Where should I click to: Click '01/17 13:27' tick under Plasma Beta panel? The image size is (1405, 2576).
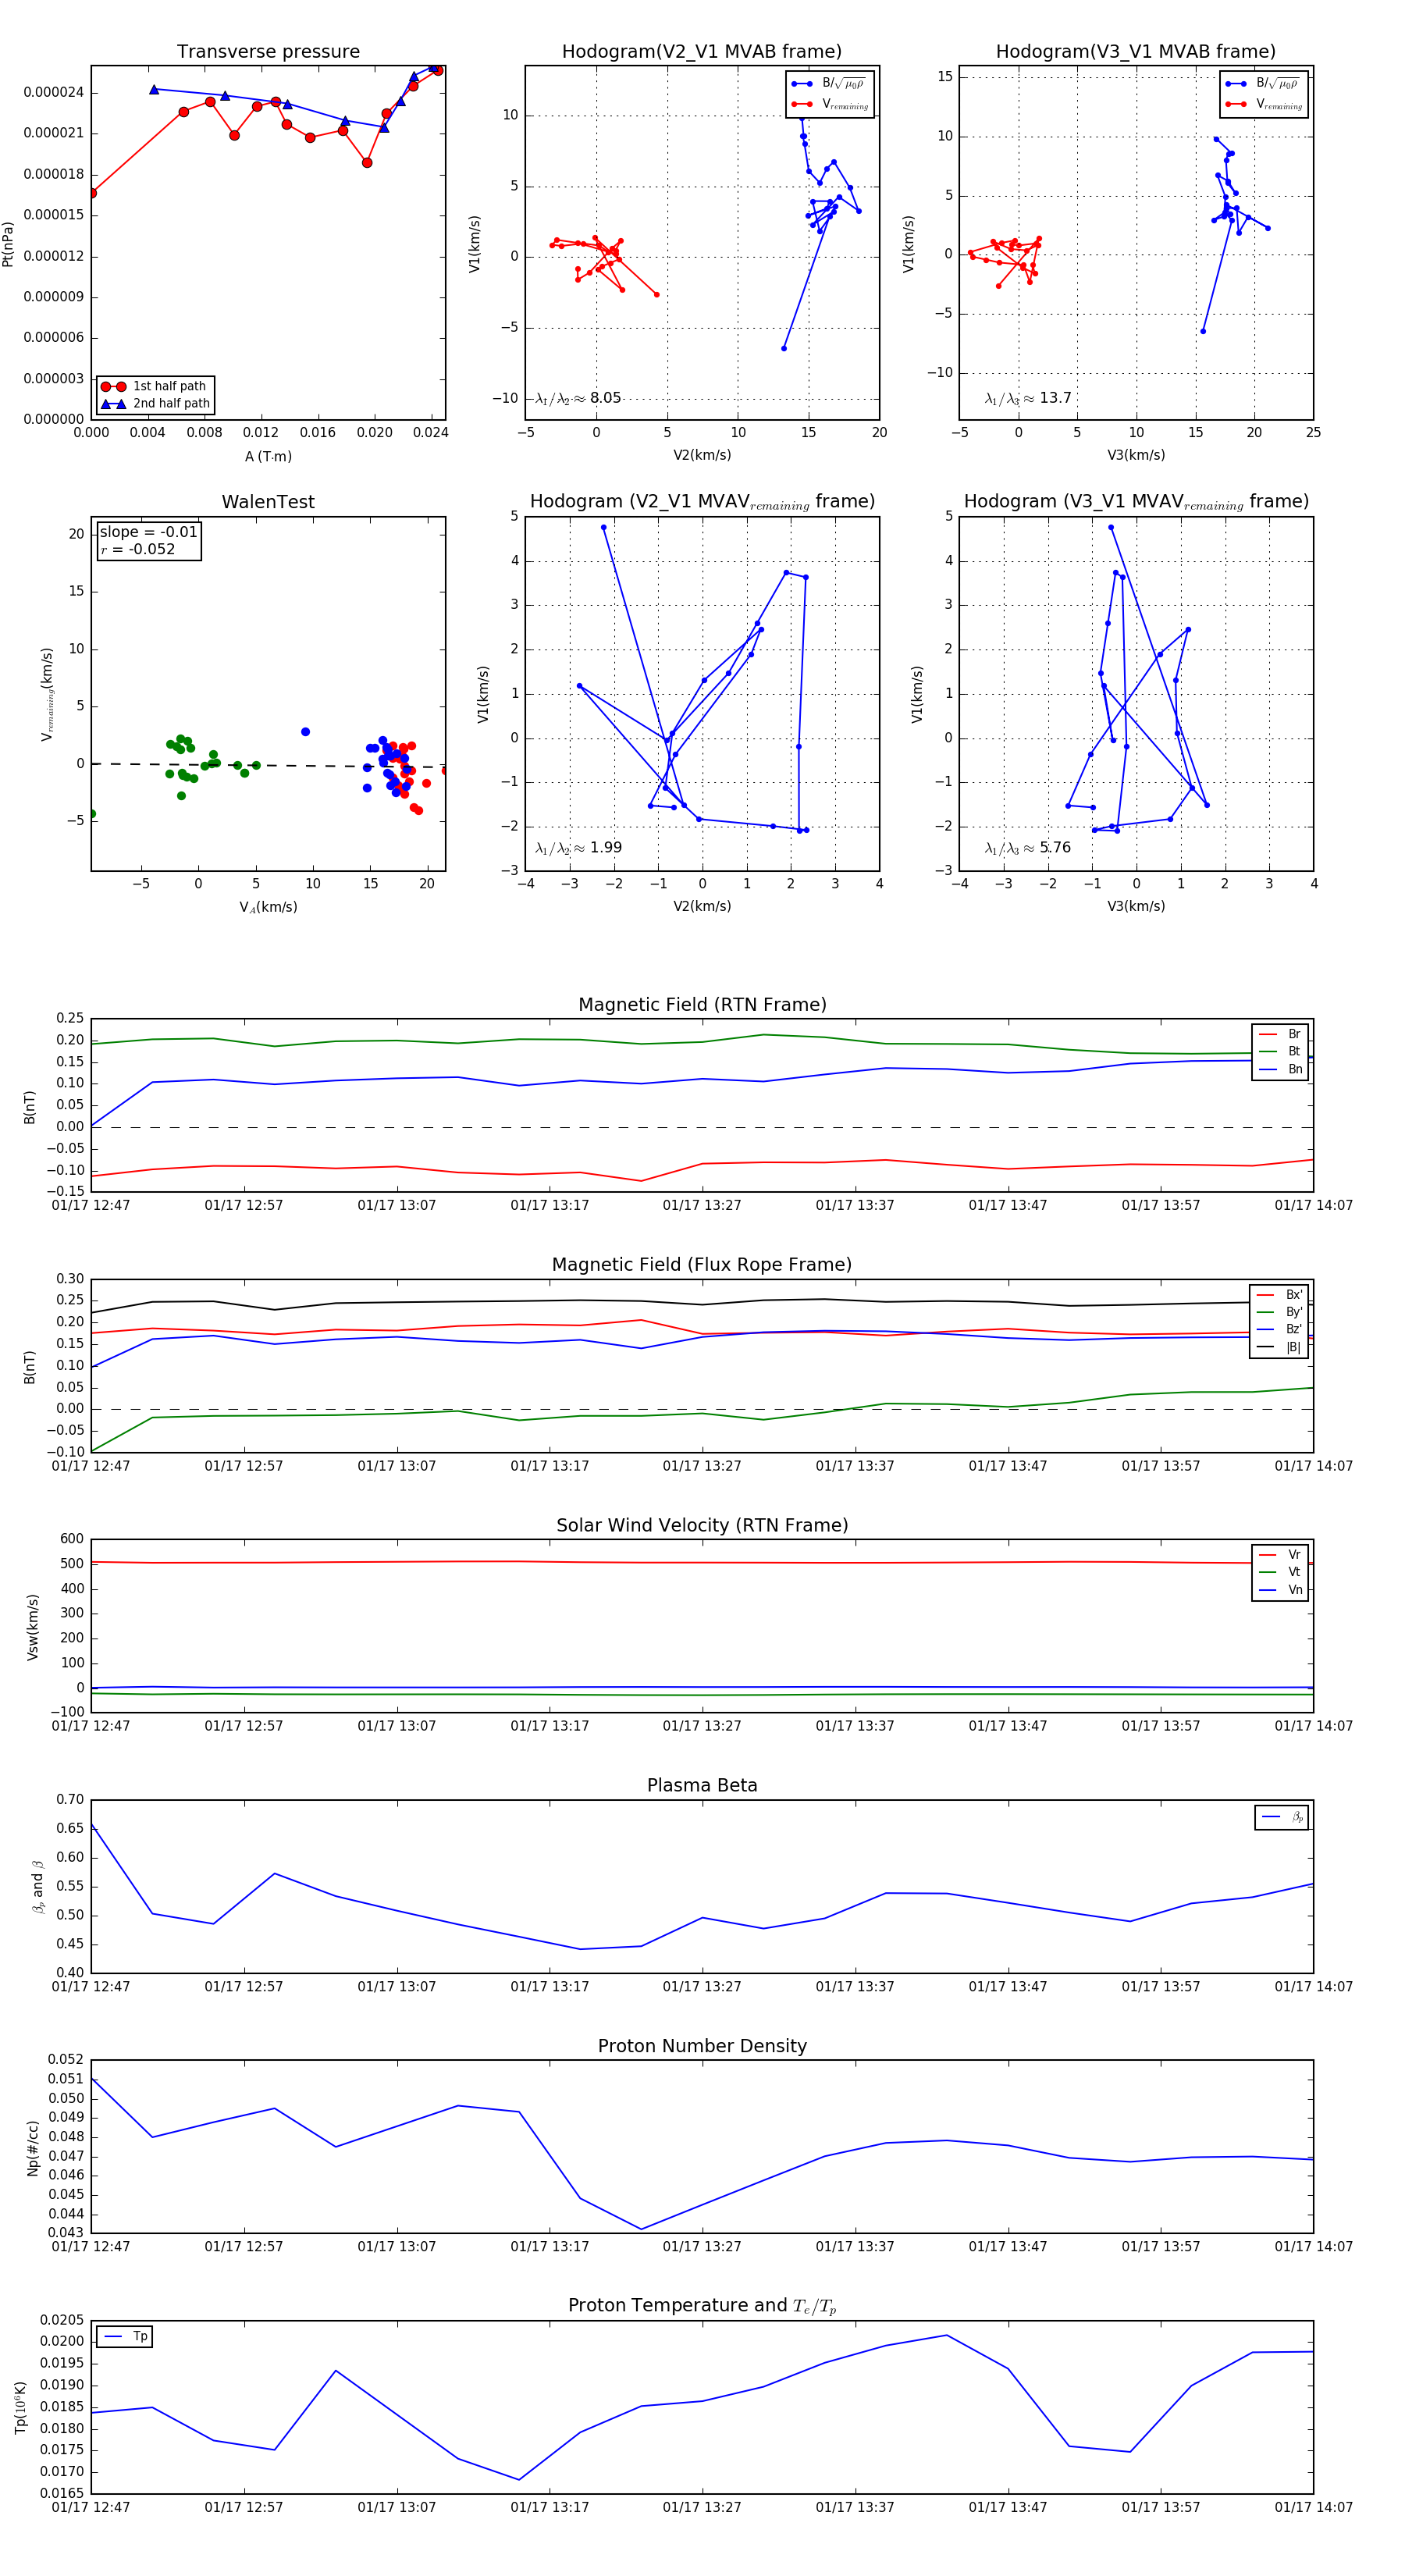(x=702, y=1987)
